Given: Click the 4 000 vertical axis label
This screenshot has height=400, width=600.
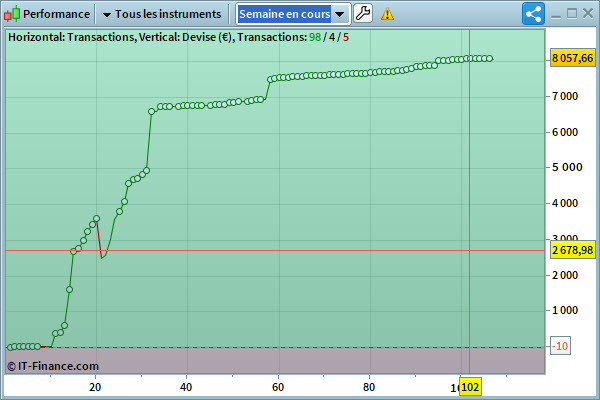Looking at the screenshot, I should click(x=565, y=203).
